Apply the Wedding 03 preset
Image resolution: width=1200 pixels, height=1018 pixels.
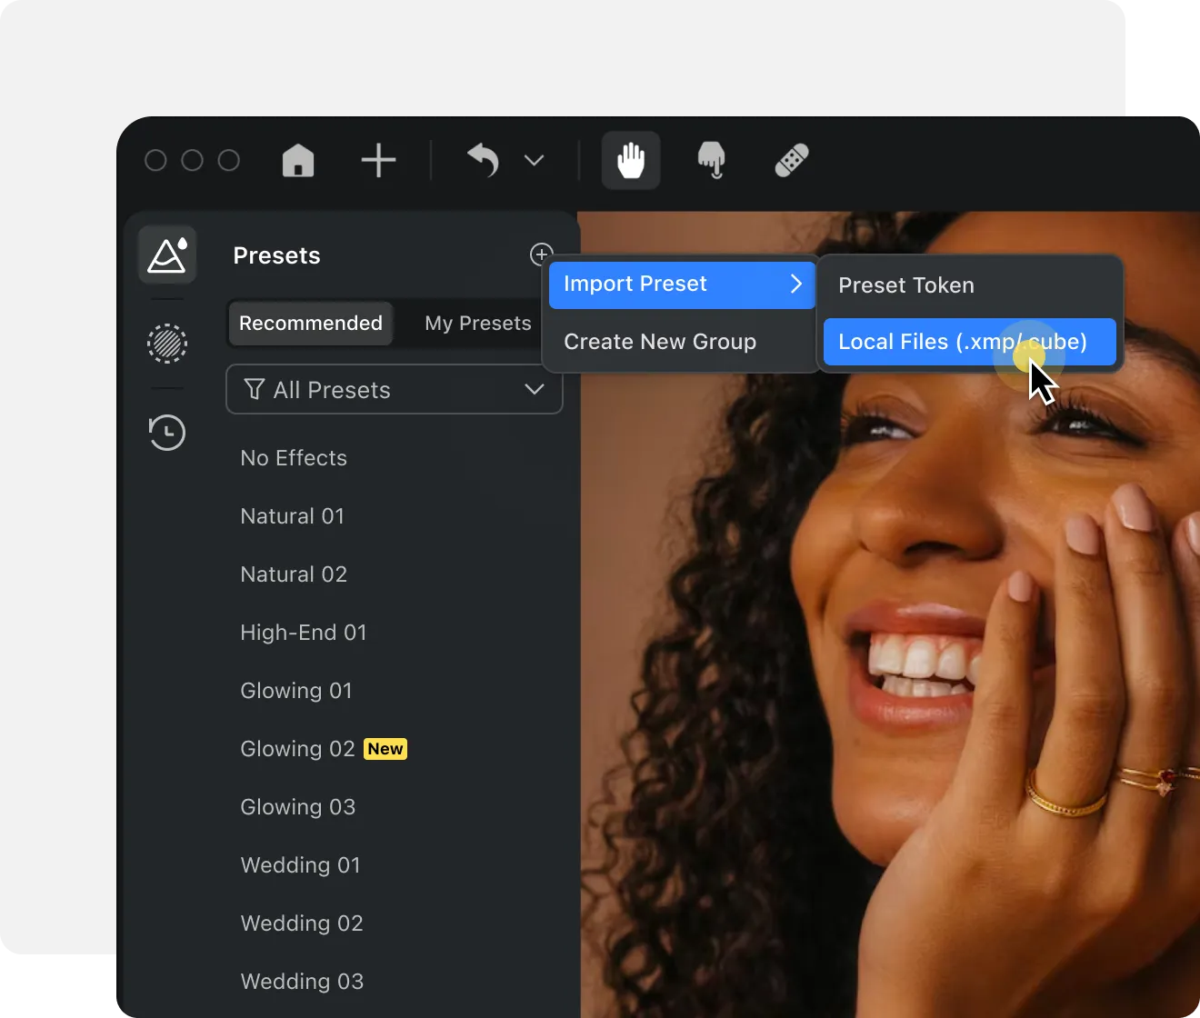(x=302, y=981)
